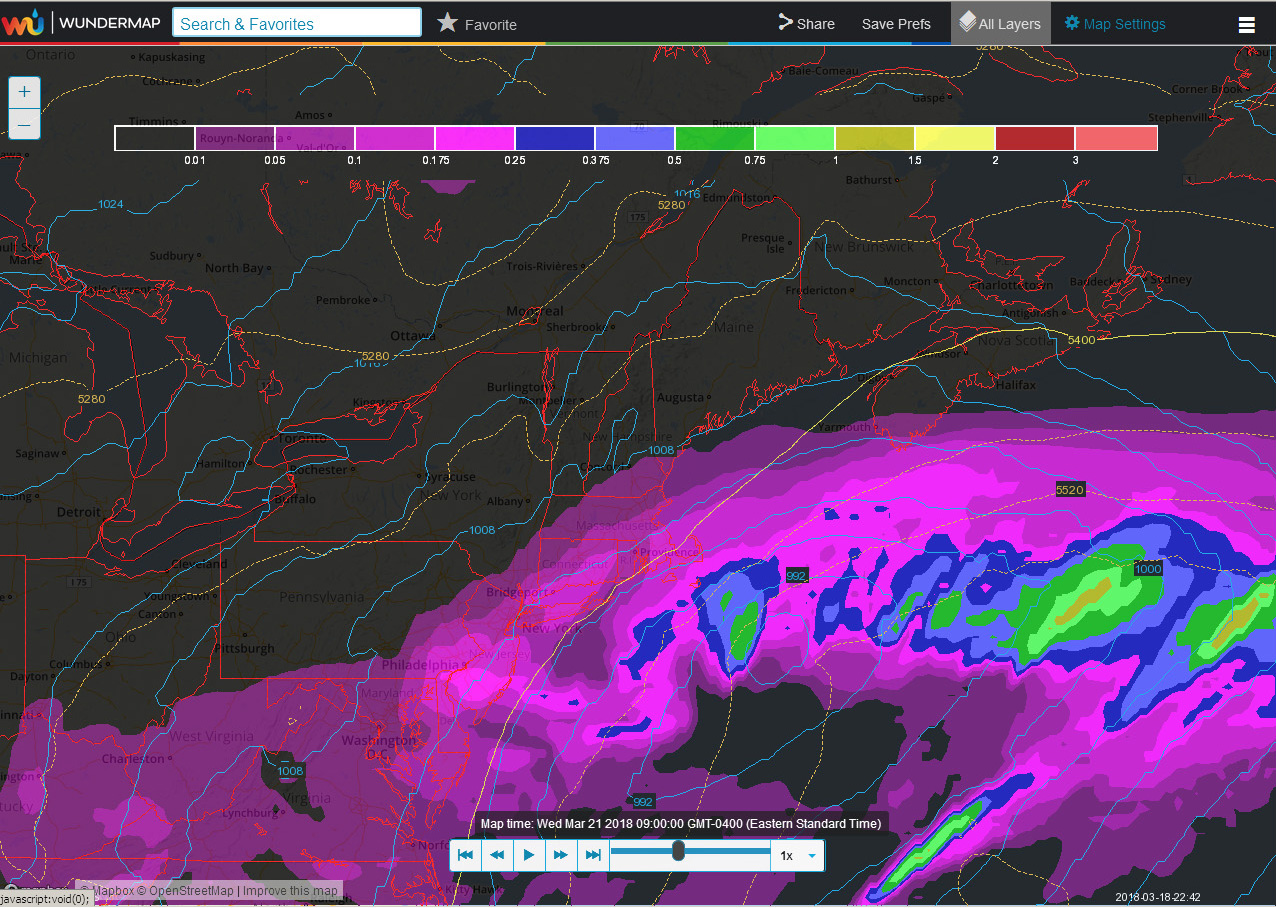Click the green 0.5 legend swatch
This screenshot has width=1276, height=908.
pyautogui.click(x=715, y=138)
